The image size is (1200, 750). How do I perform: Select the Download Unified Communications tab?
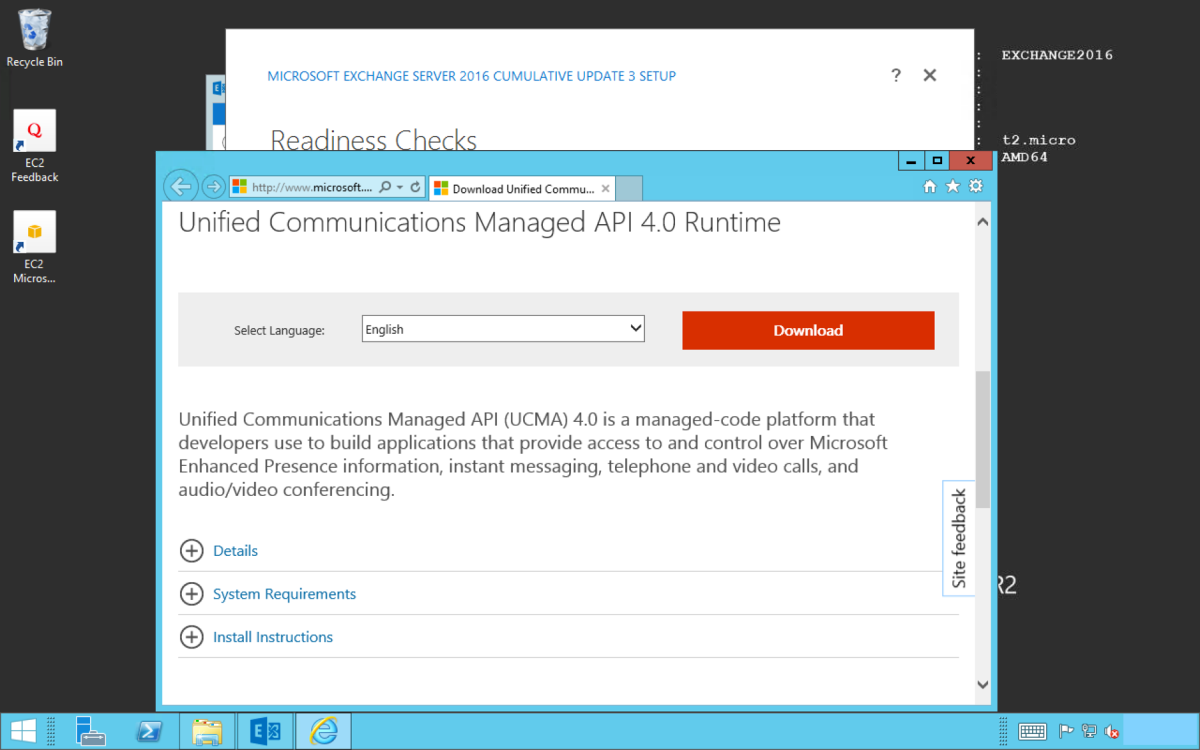(520, 188)
